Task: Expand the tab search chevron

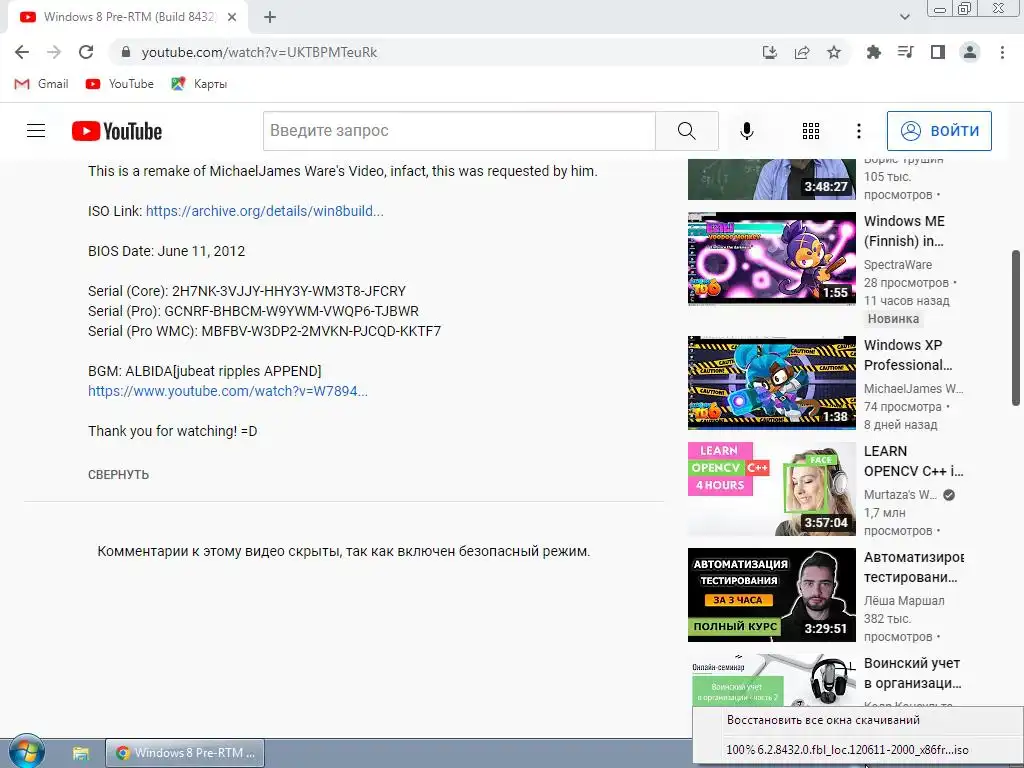Action: tap(904, 18)
